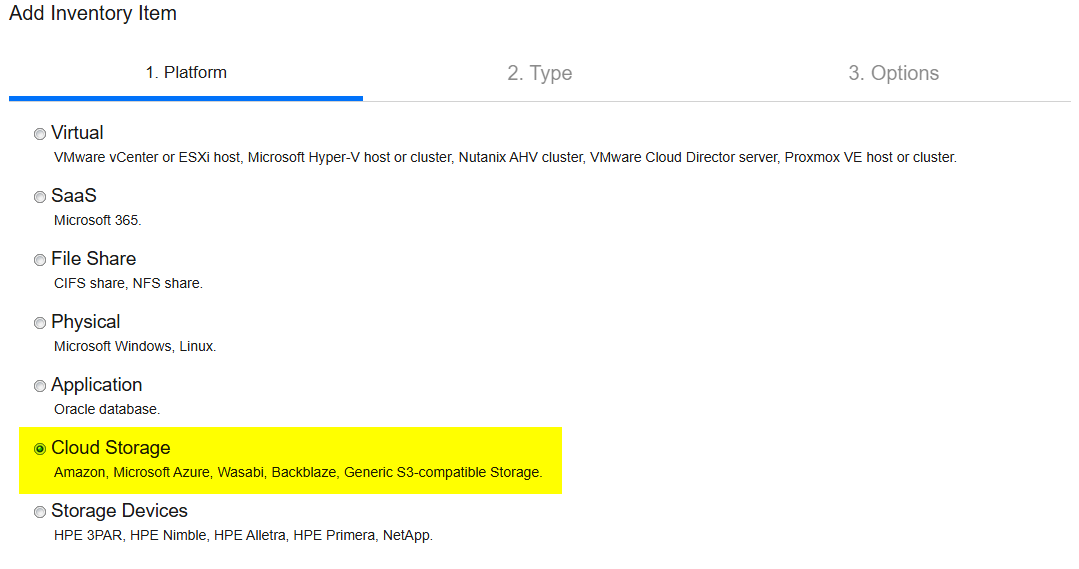Click the SaaS option label

[74, 196]
